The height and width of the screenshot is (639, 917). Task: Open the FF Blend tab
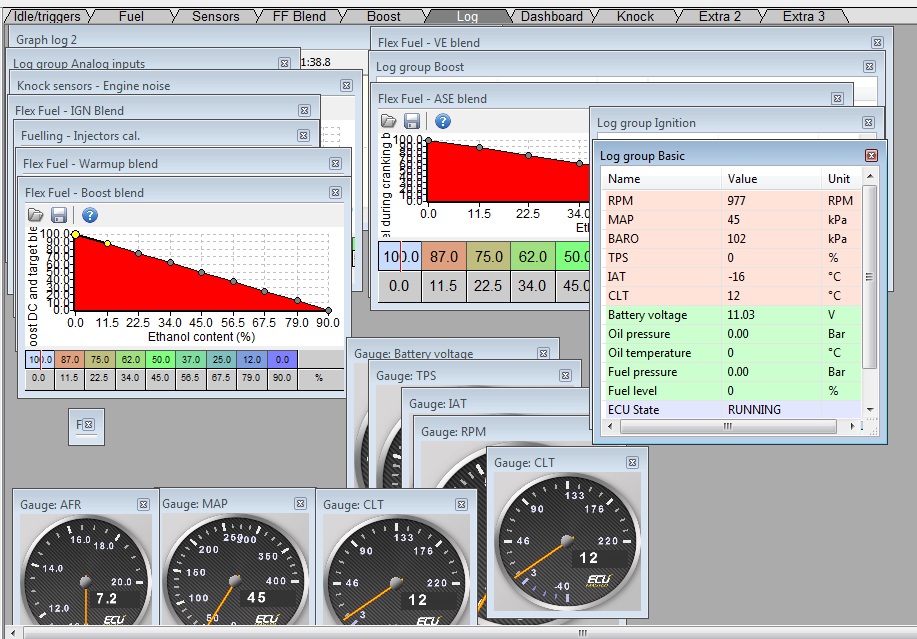pyautogui.click(x=298, y=16)
